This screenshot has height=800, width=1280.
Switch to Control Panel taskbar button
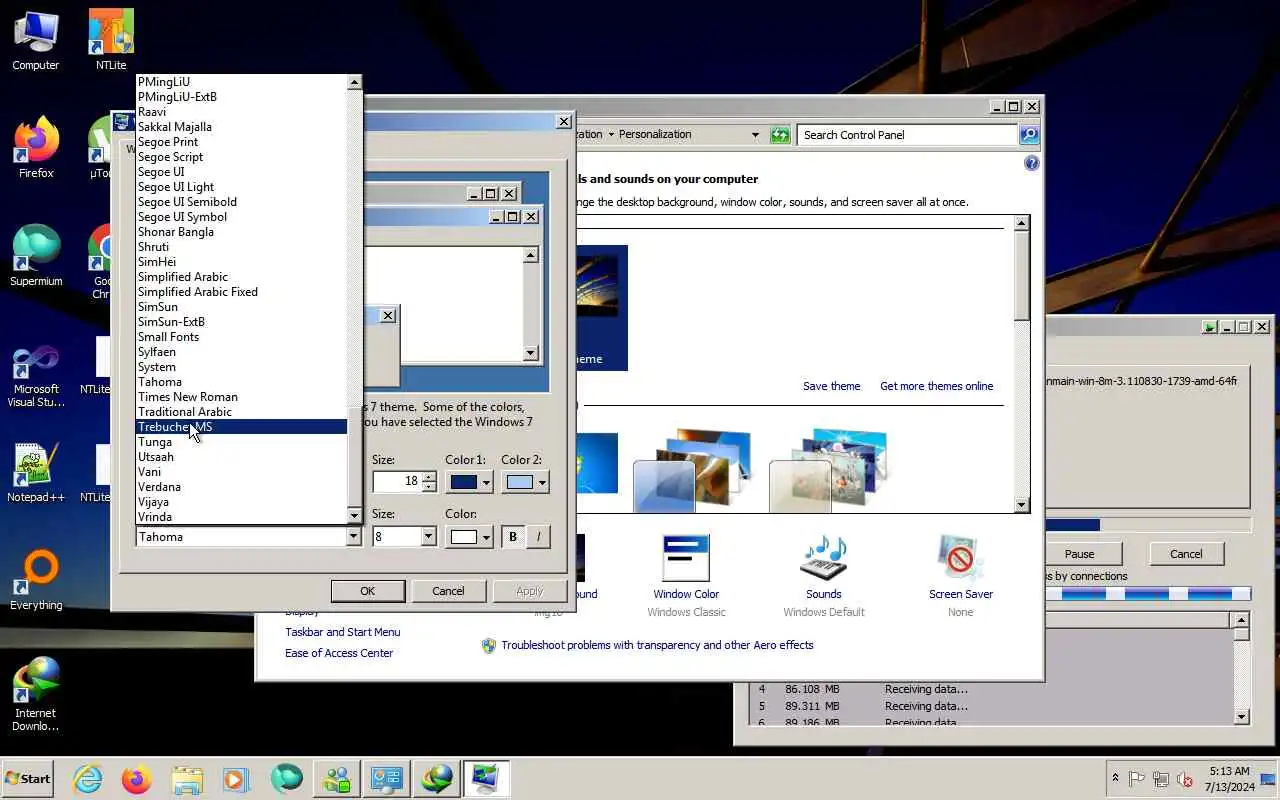(x=386, y=778)
